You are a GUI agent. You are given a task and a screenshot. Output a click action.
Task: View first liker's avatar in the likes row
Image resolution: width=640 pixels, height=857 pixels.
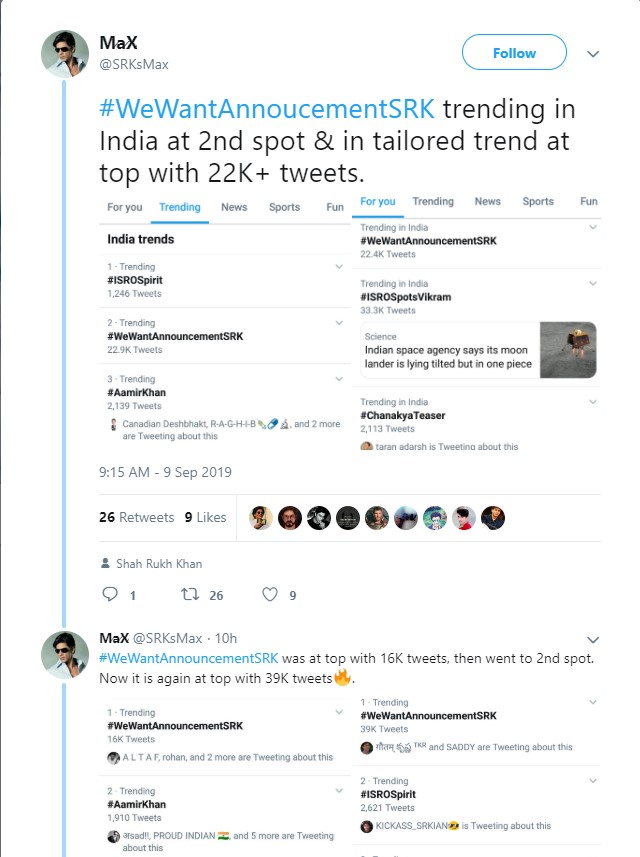pos(260,517)
